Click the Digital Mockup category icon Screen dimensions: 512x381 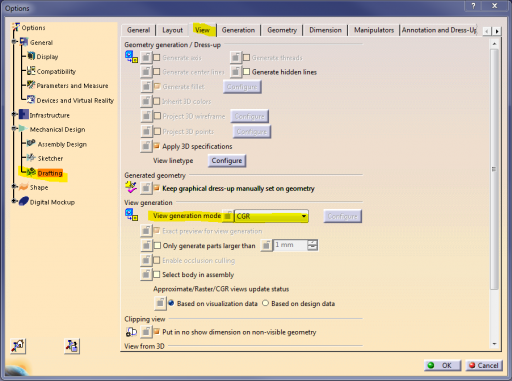[x=24, y=201]
